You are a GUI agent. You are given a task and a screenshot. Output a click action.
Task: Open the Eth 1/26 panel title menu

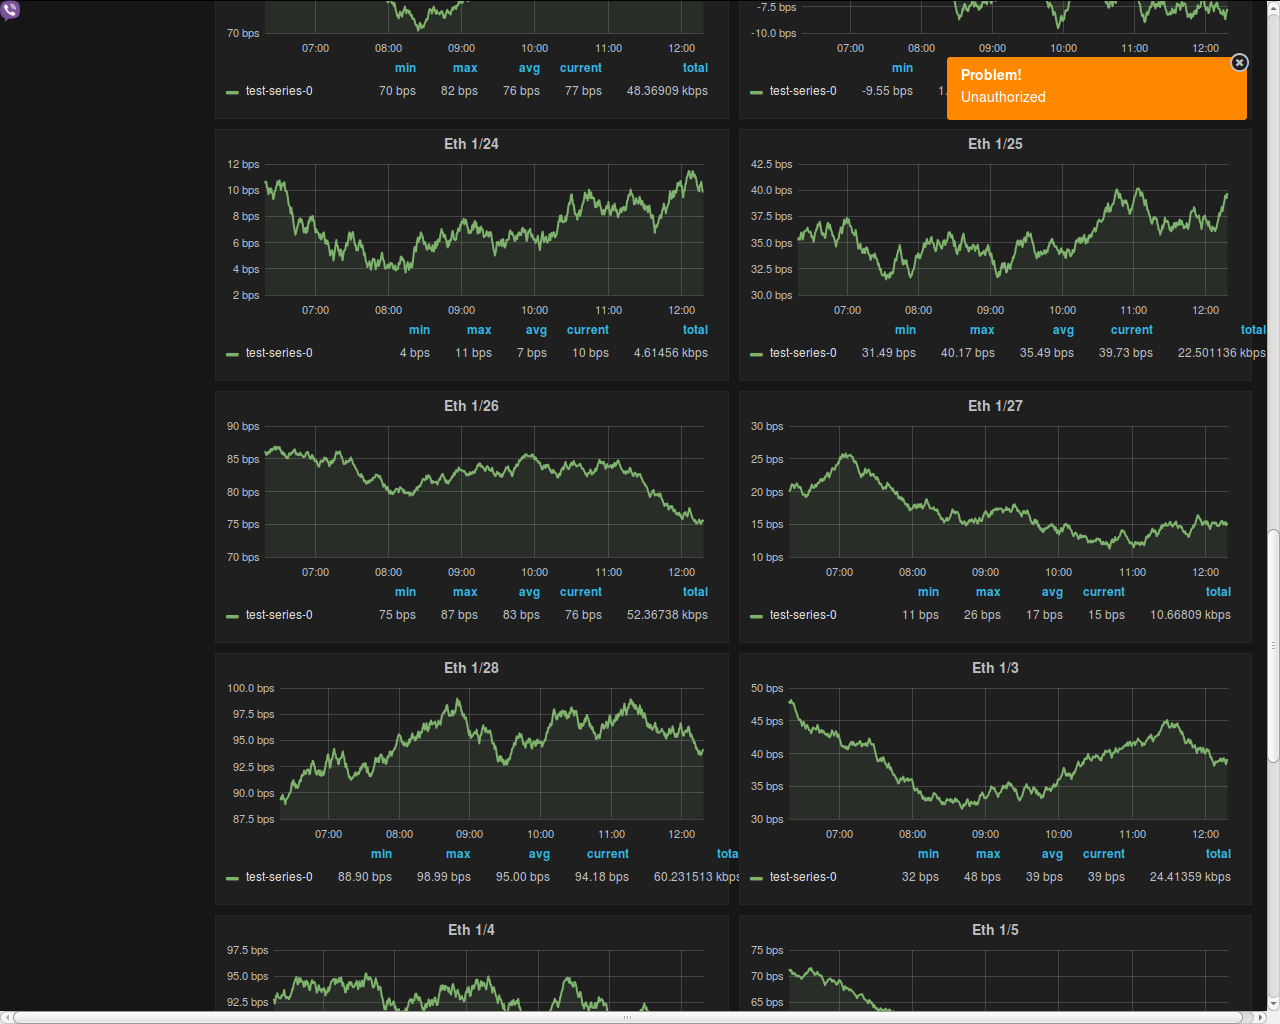(x=471, y=406)
